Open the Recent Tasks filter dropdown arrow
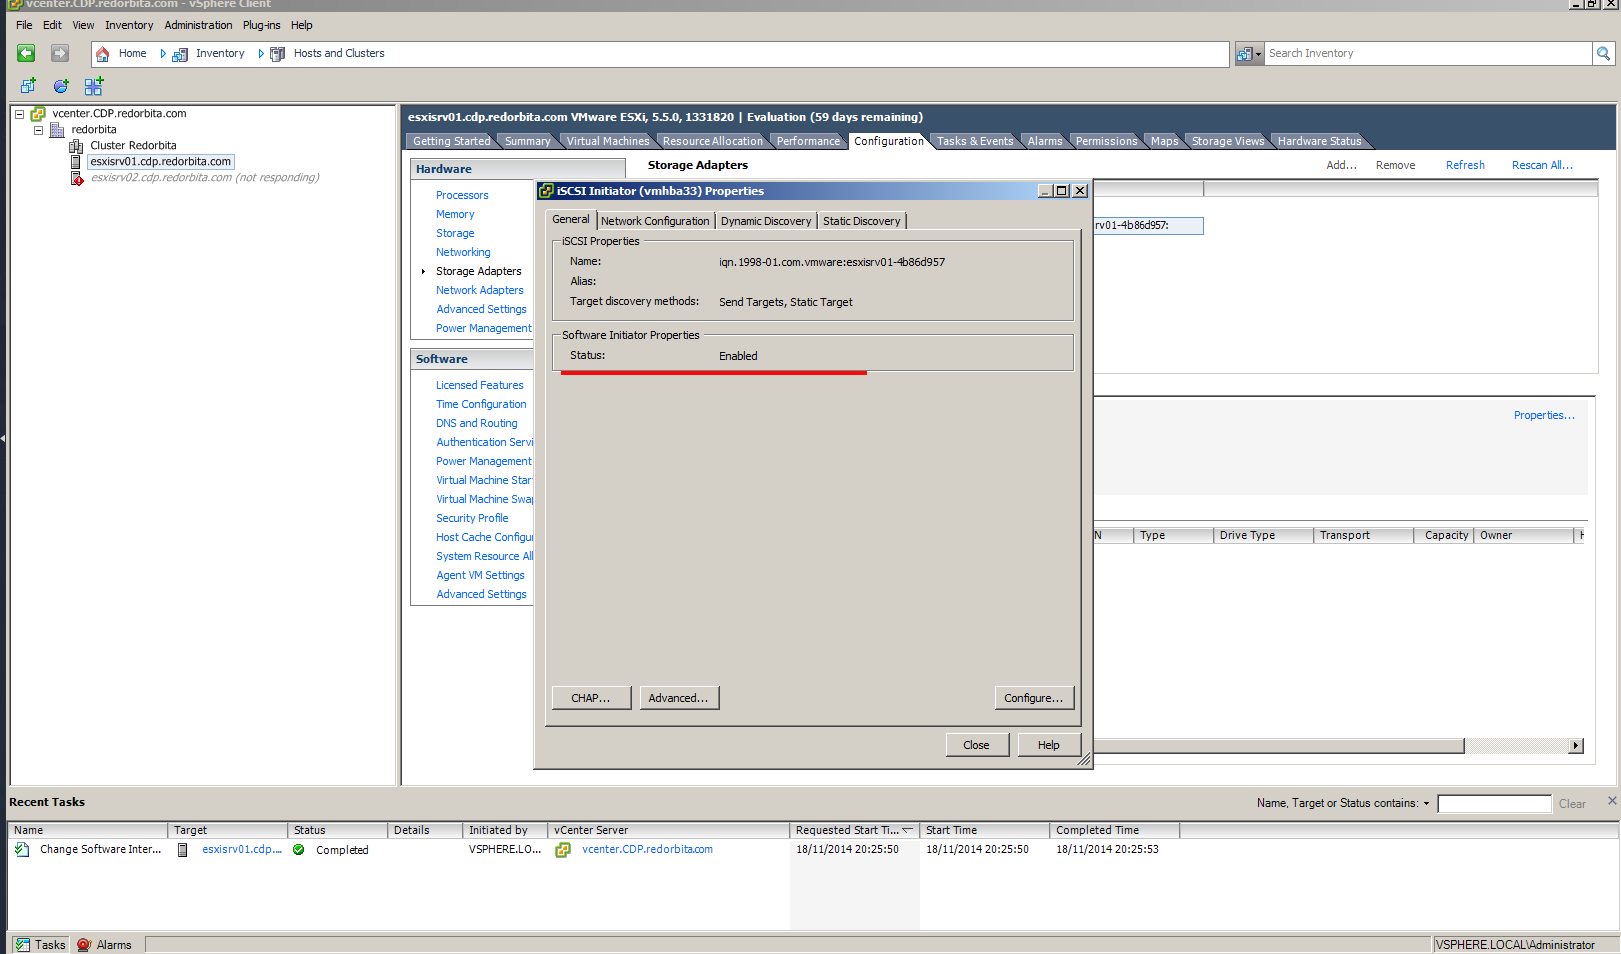 tap(1426, 804)
